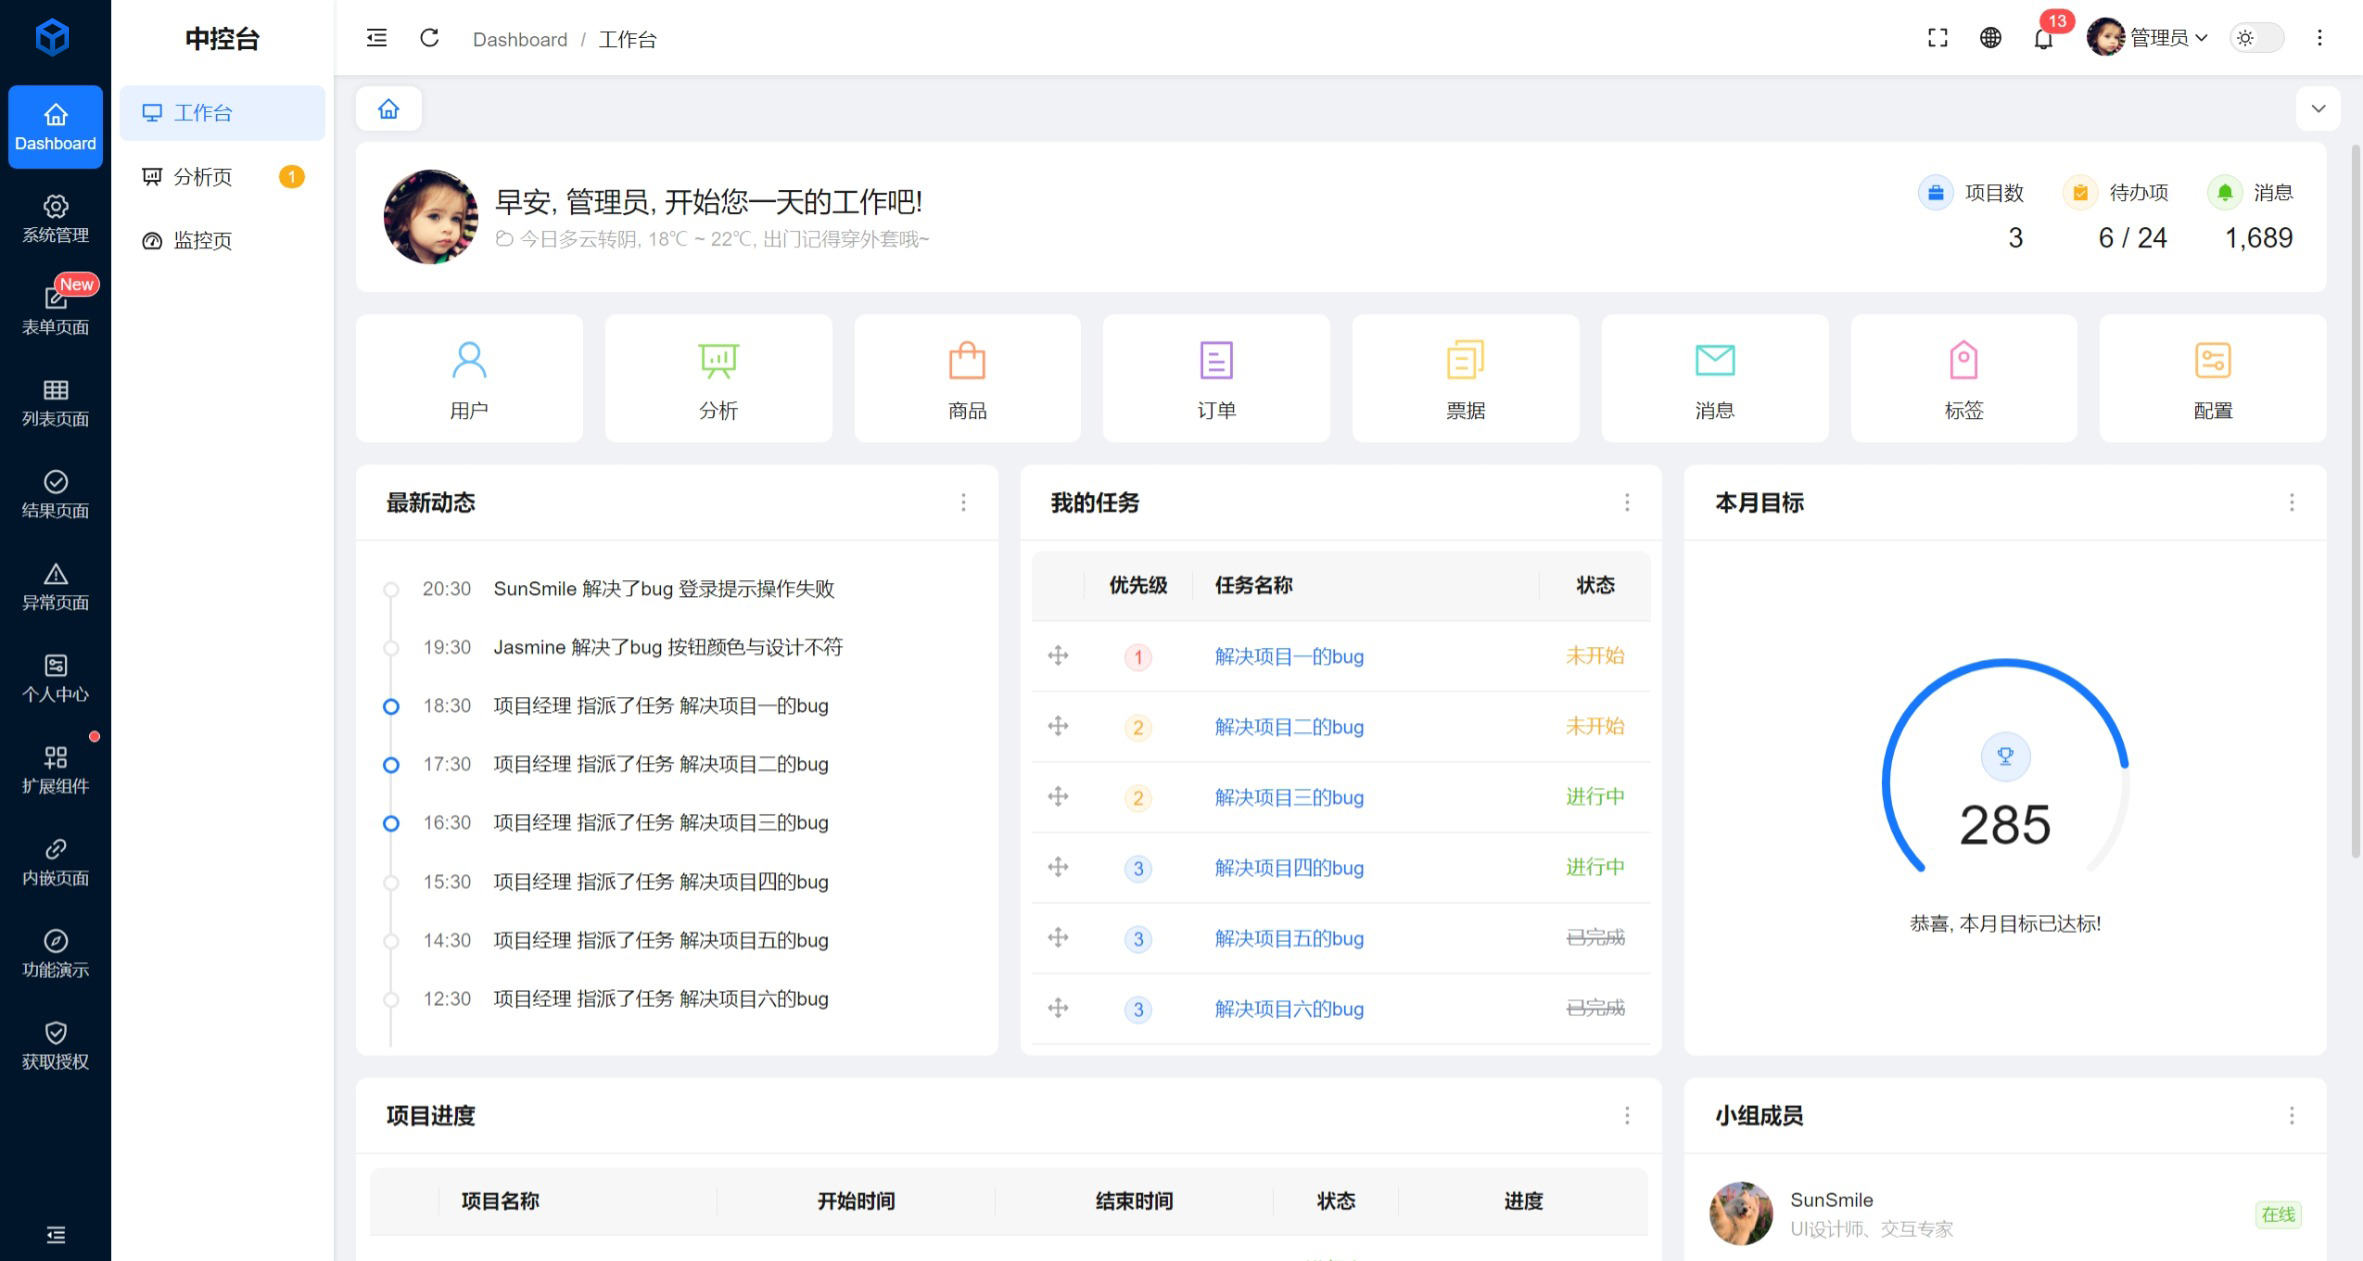Viewport: 2363px width, 1261px height.
Task: Click the 标签 tag shortcut icon
Action: click(x=1963, y=361)
